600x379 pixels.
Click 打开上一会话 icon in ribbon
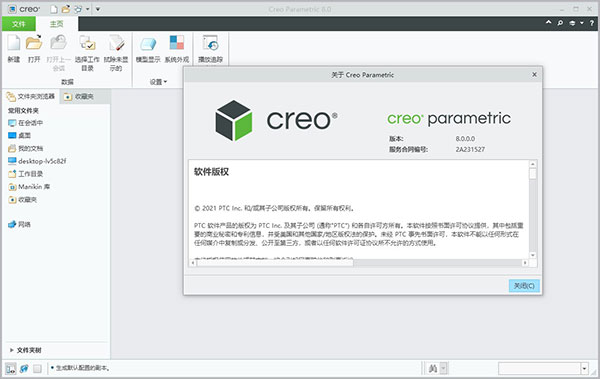[59, 42]
